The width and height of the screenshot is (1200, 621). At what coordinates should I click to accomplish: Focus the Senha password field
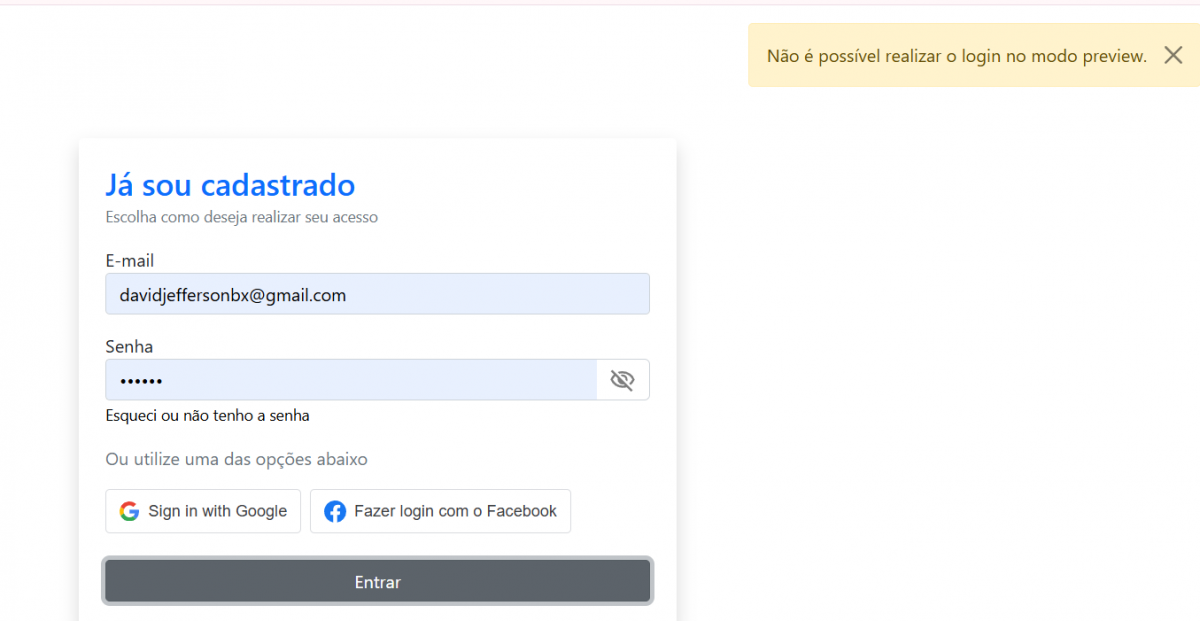pyautogui.click(x=351, y=380)
